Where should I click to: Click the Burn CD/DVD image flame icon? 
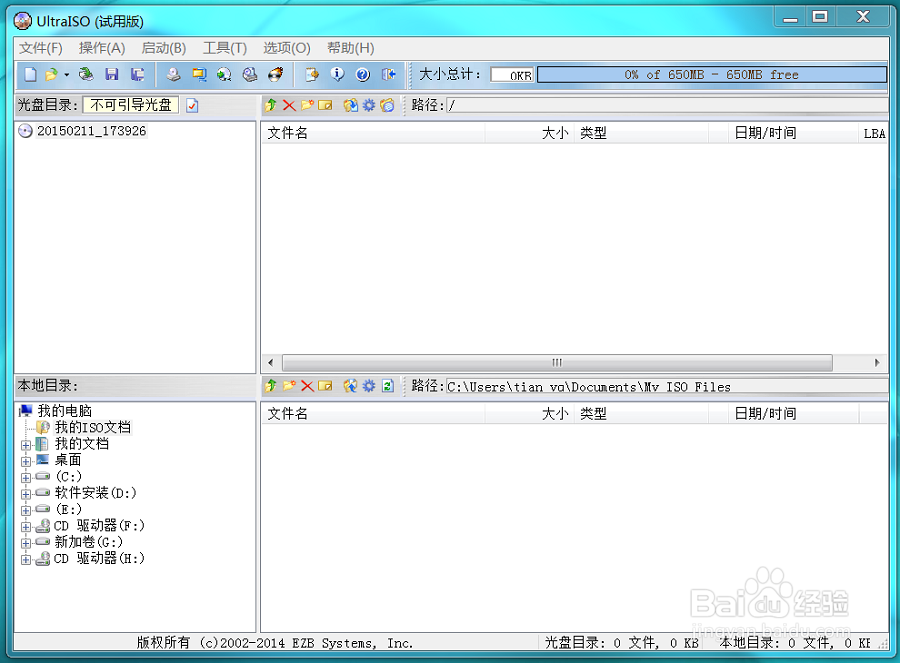(276, 75)
